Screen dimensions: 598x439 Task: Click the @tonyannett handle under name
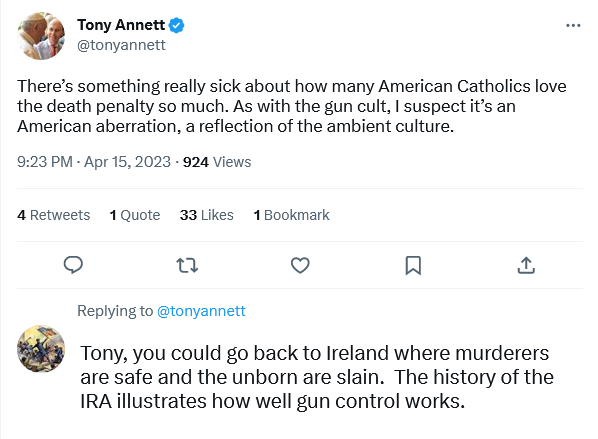[121, 45]
